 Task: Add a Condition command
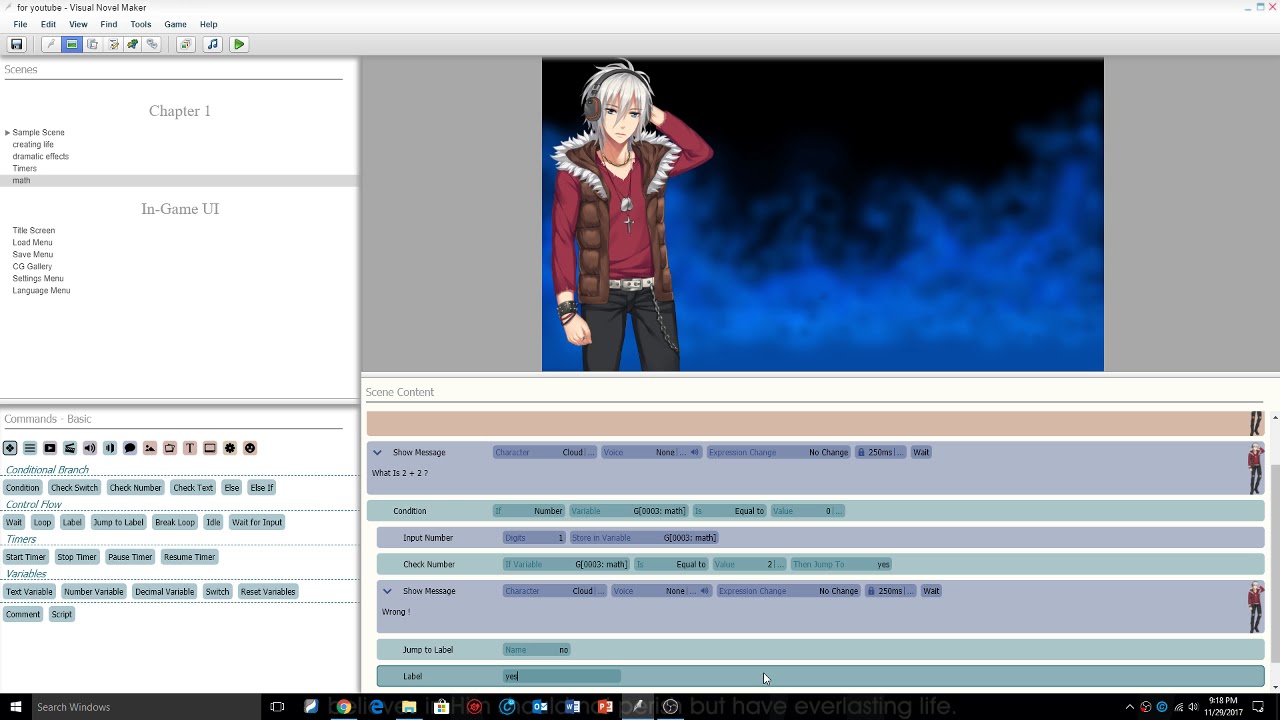click(23, 488)
